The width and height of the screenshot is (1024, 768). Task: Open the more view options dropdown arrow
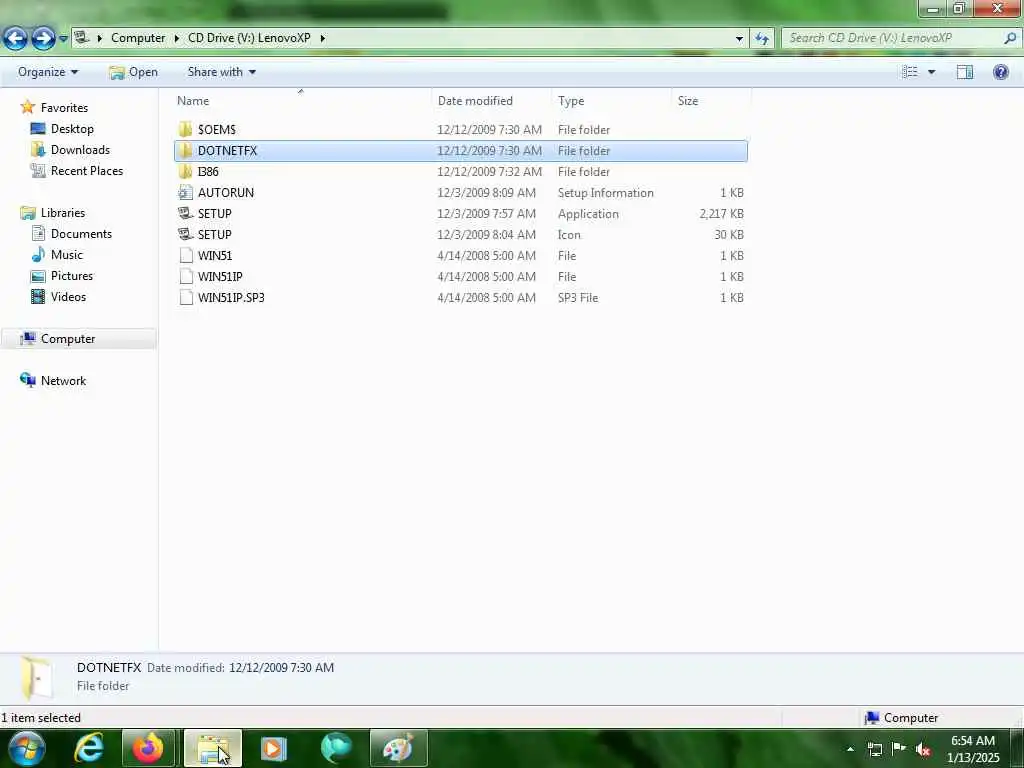click(x=931, y=72)
